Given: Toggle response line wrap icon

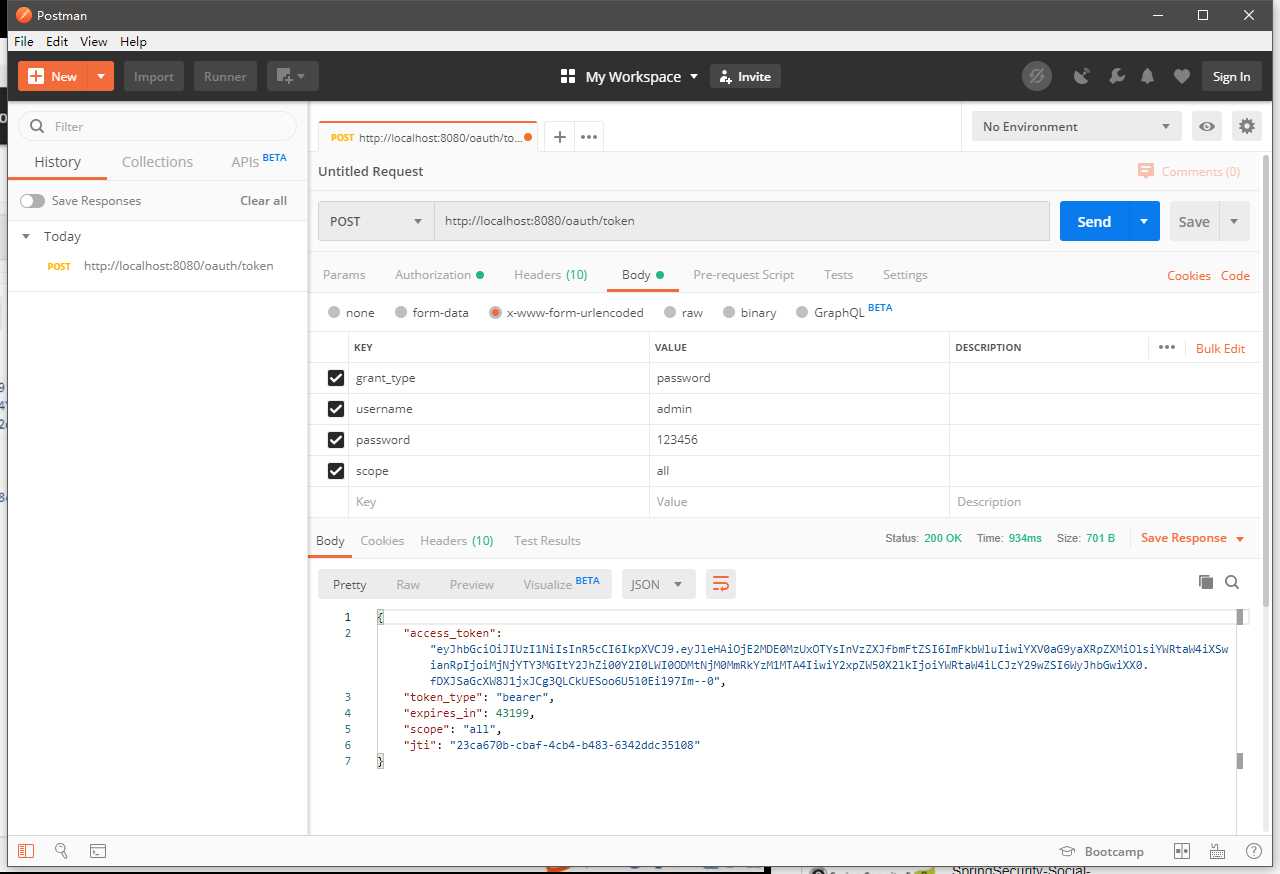Looking at the screenshot, I should pyautogui.click(x=720, y=583).
